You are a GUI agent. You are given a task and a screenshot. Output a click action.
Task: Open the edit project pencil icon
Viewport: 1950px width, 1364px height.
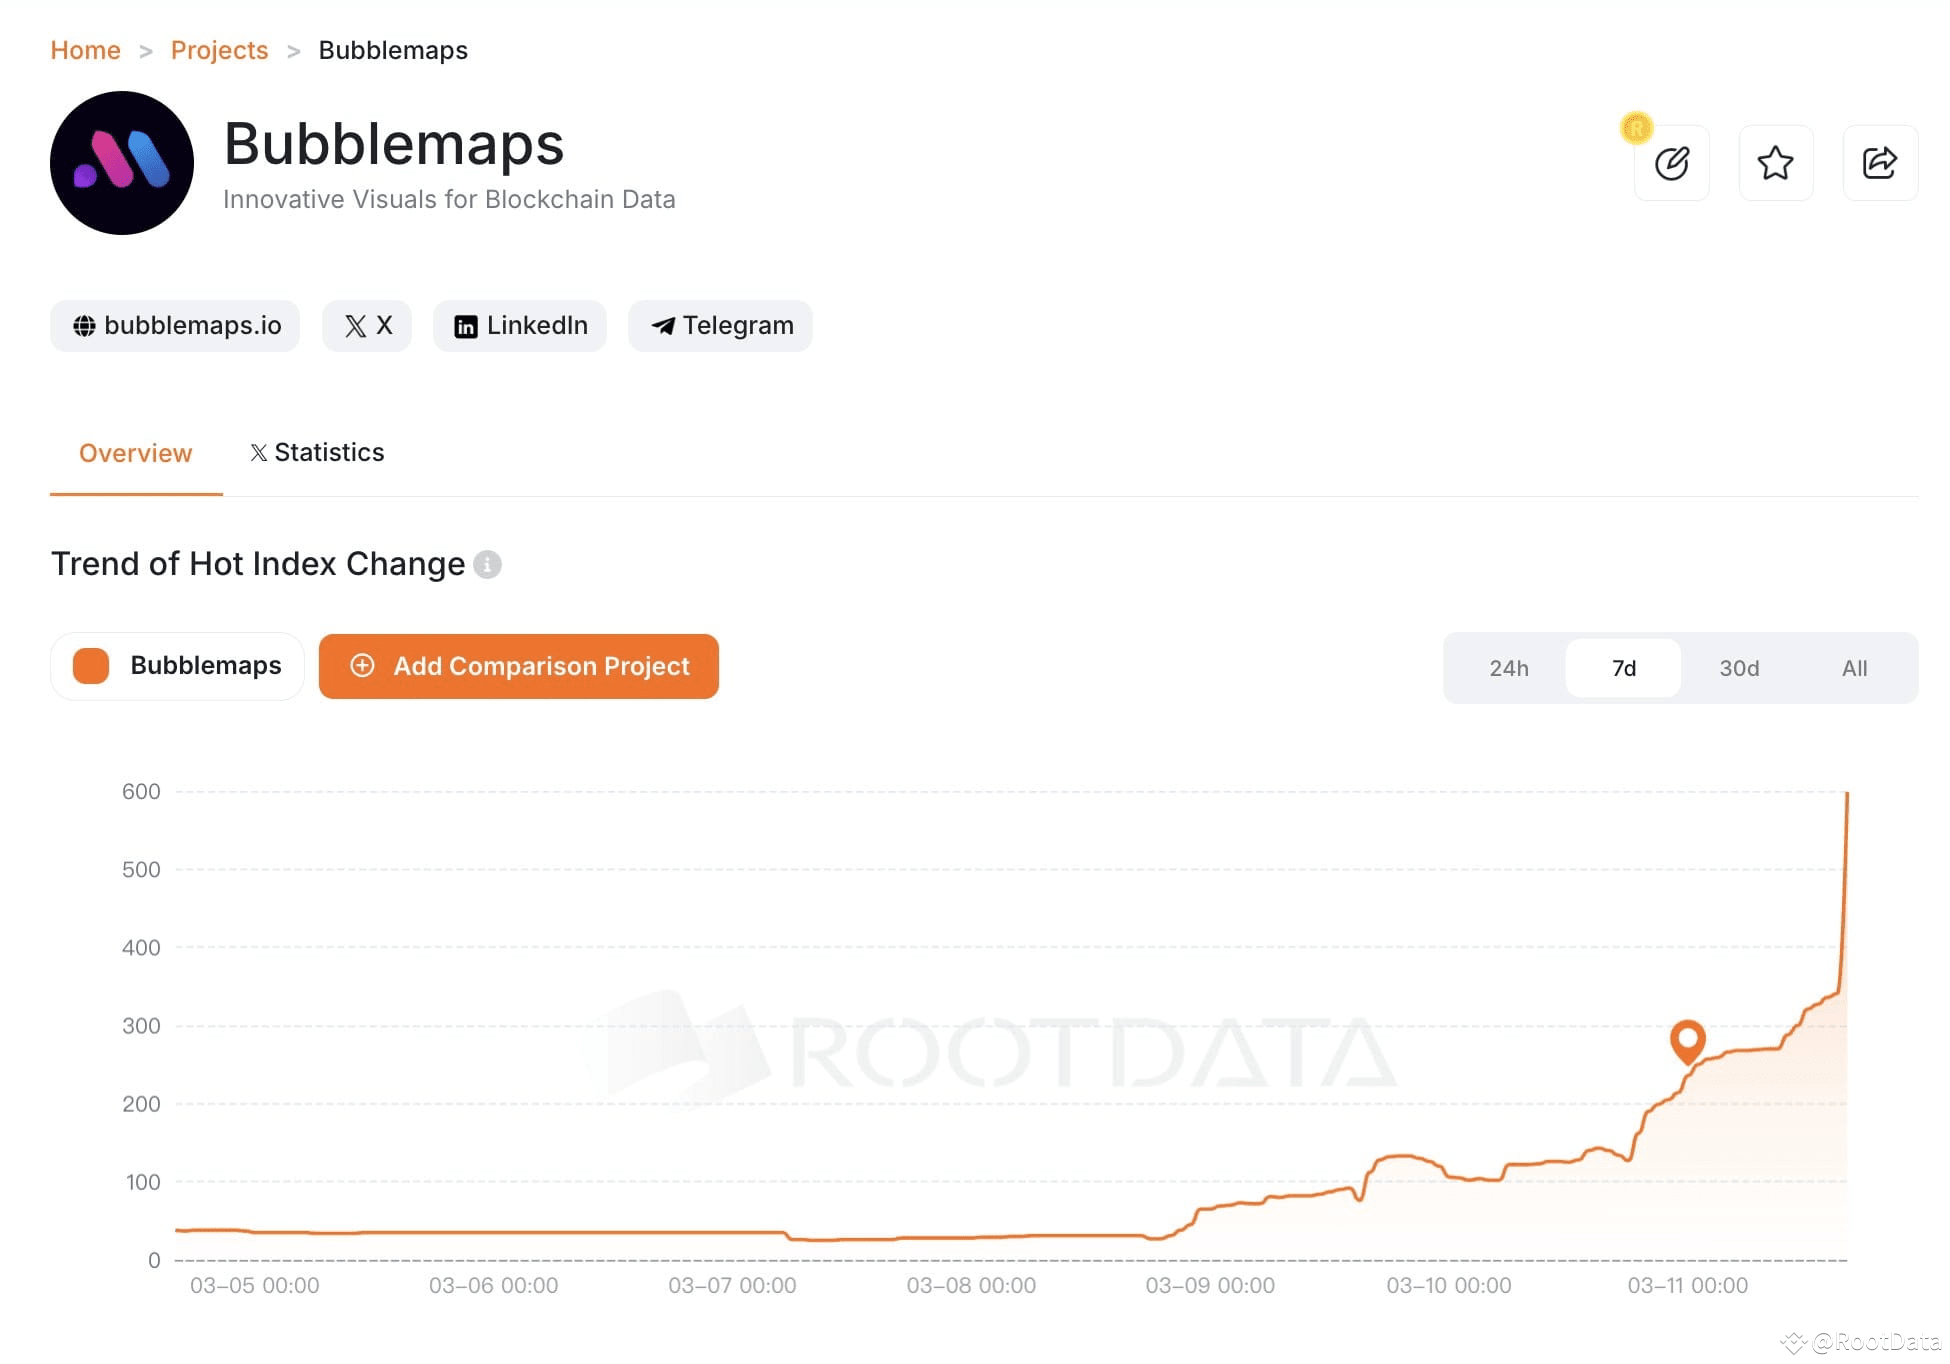tap(1671, 162)
